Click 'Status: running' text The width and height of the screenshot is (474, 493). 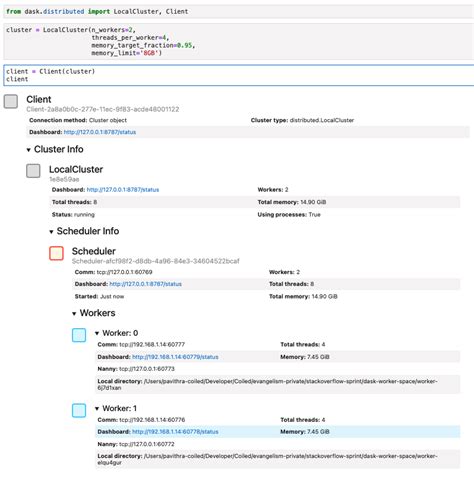73,215
